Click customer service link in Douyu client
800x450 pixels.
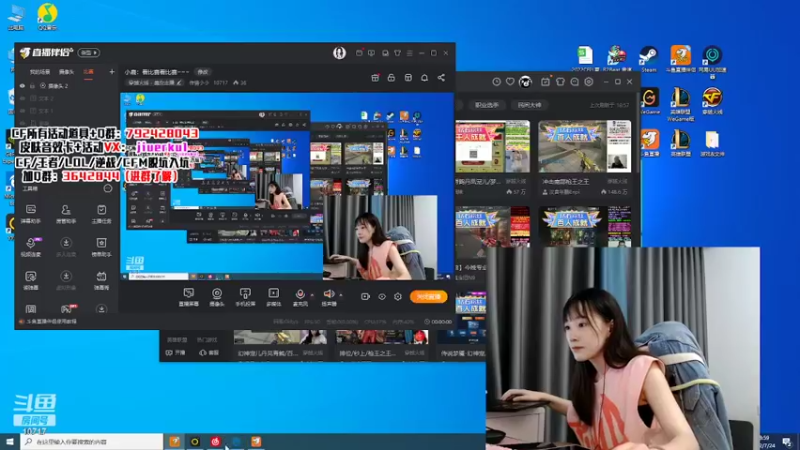click(209, 353)
